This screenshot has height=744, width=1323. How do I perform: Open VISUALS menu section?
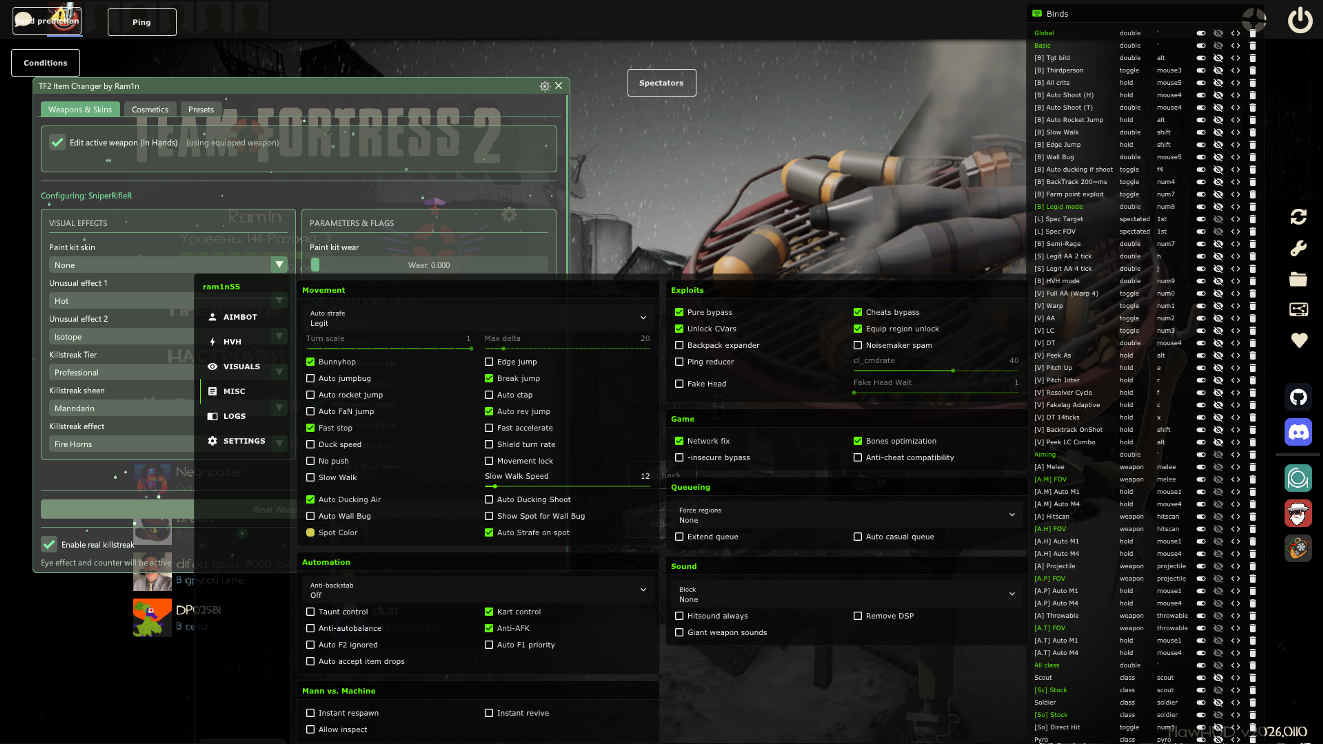point(241,367)
